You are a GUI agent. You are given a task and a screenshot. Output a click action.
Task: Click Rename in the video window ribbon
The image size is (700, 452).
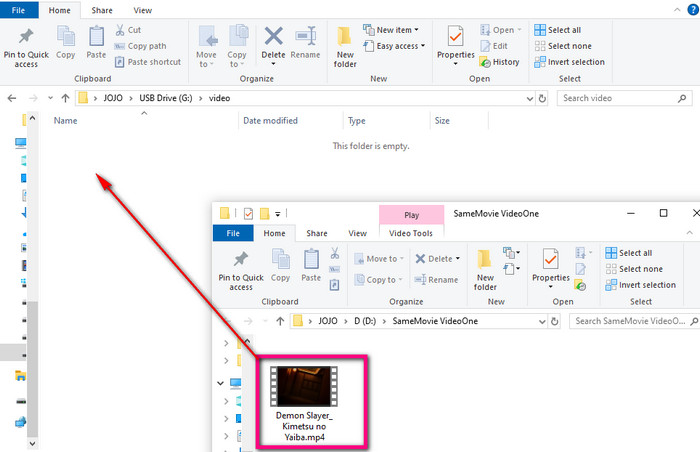coord(305,42)
